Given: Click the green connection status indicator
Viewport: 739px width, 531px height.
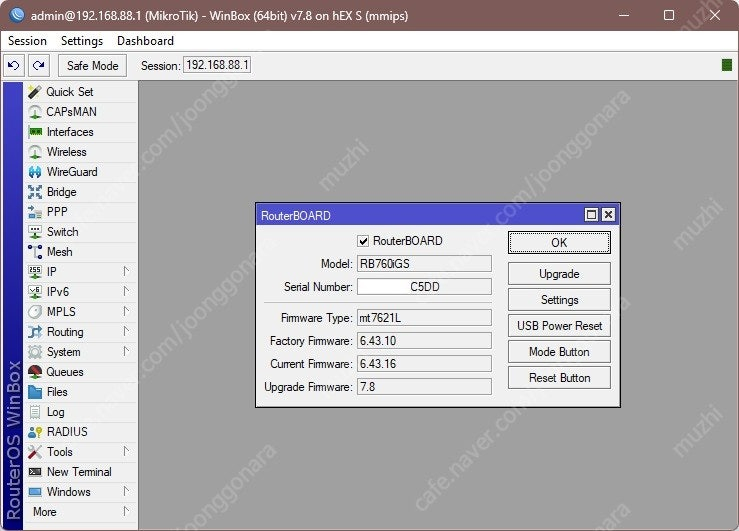Looking at the screenshot, I should coord(727,65).
